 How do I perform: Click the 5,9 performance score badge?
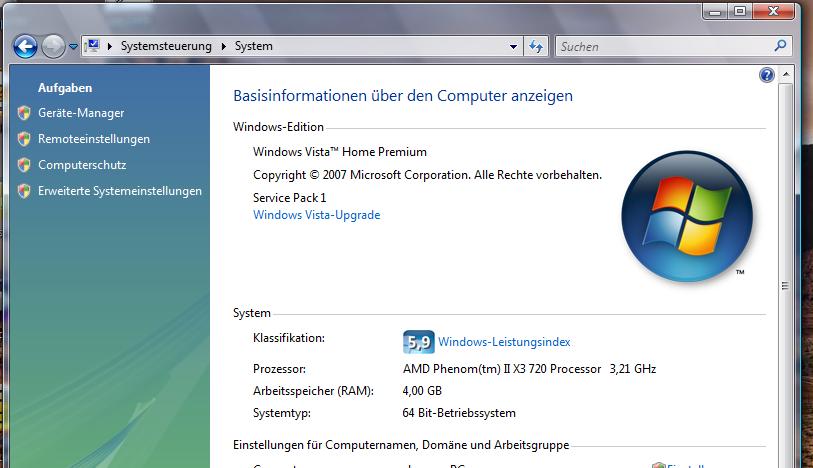click(418, 342)
